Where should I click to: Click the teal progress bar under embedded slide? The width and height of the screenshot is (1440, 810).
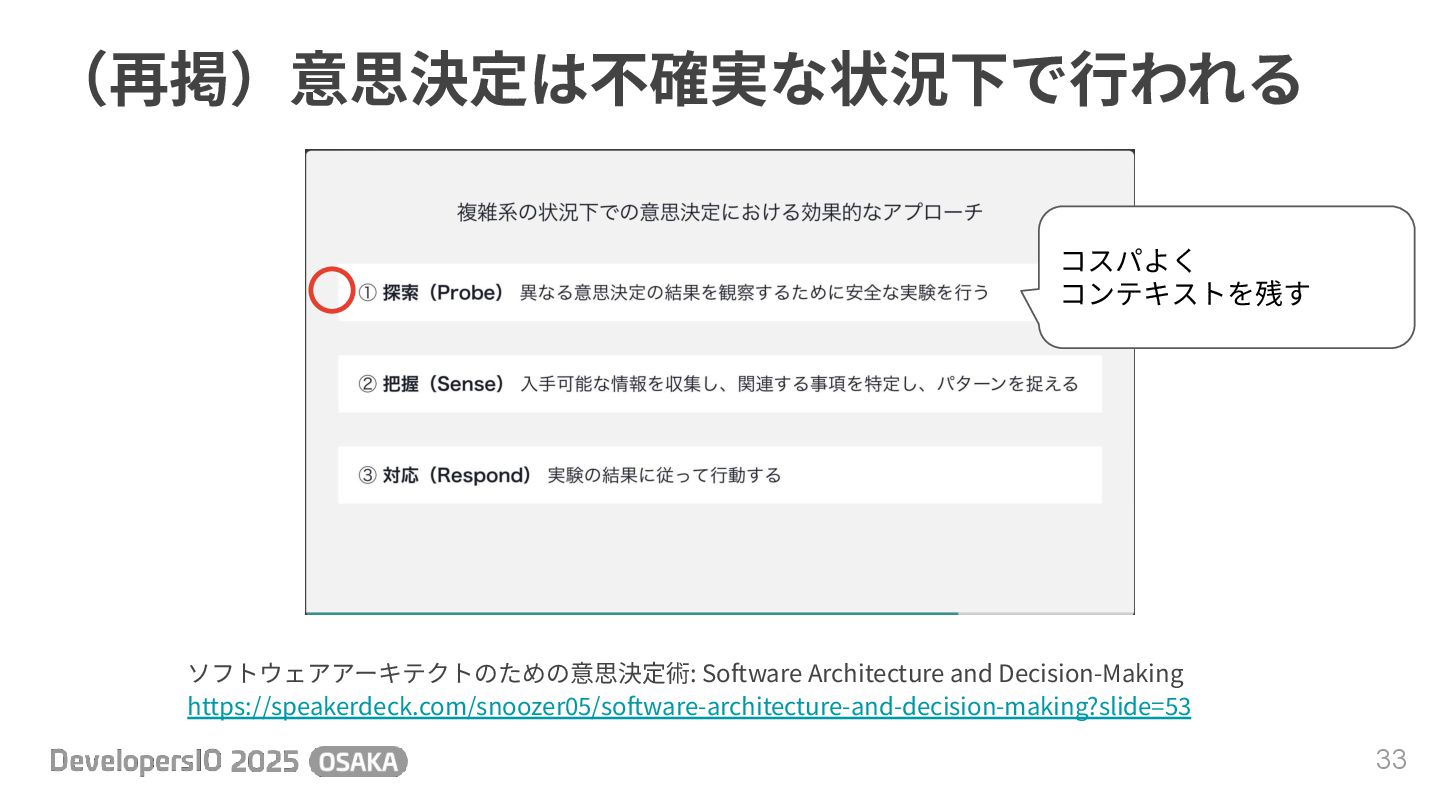pos(632,612)
